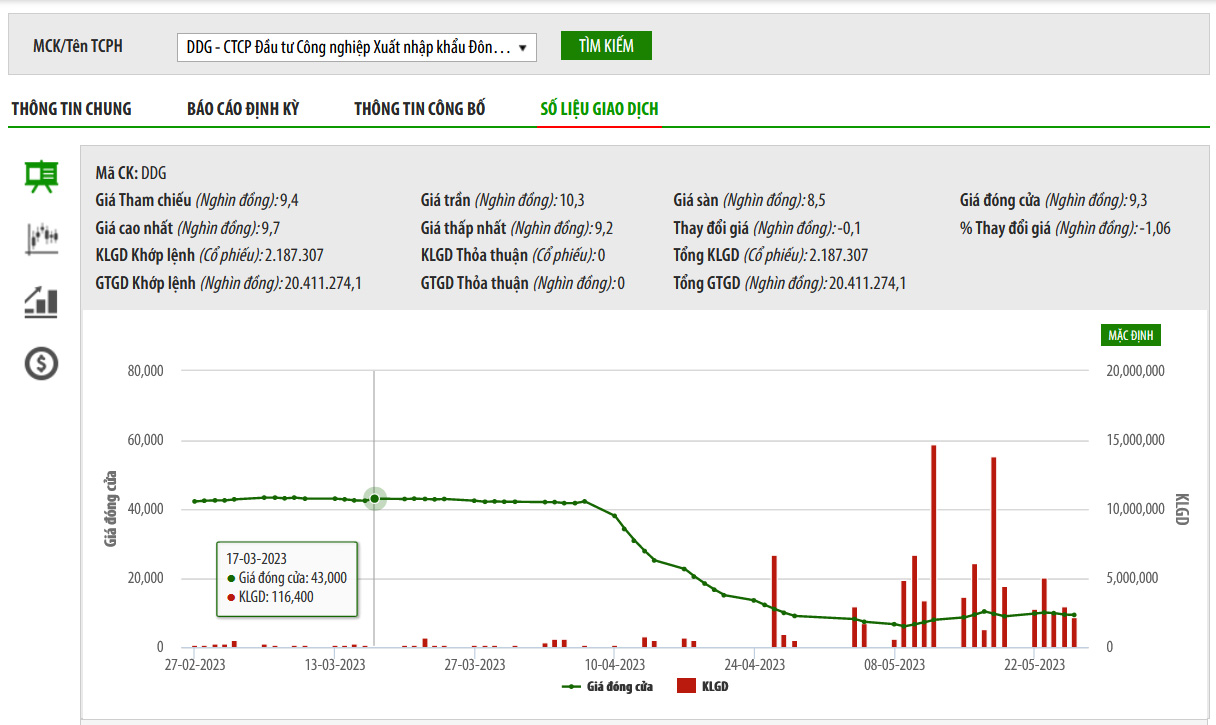Click the highlighted 17-03-2023 data point

(x=374, y=498)
